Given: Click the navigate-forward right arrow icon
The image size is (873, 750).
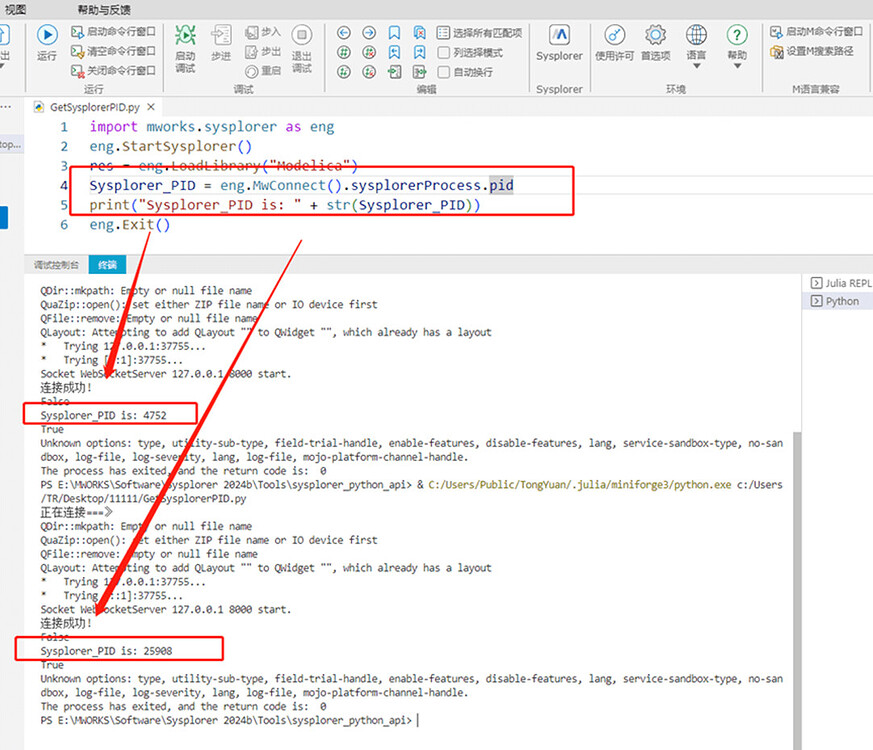Looking at the screenshot, I should [369, 33].
